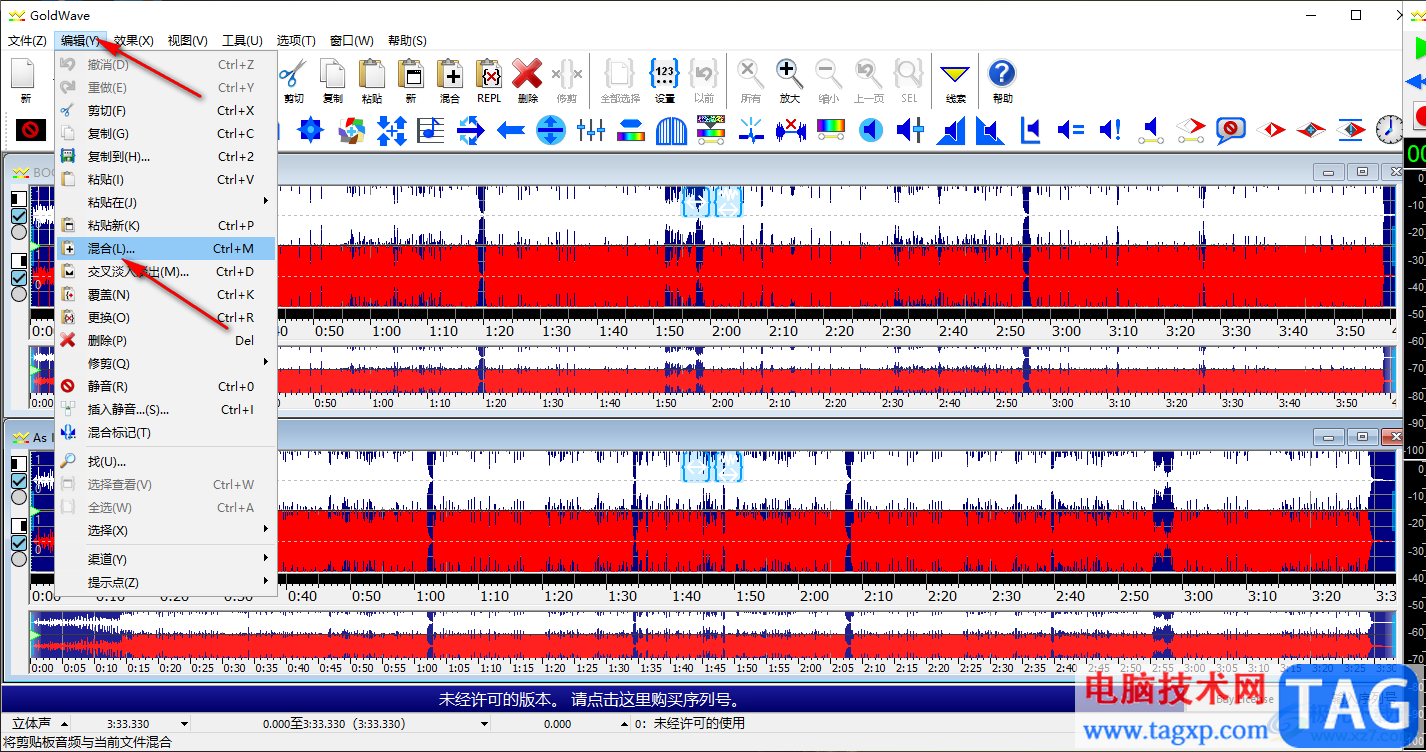Click the circular up-down arrows effect icon

tap(551, 130)
